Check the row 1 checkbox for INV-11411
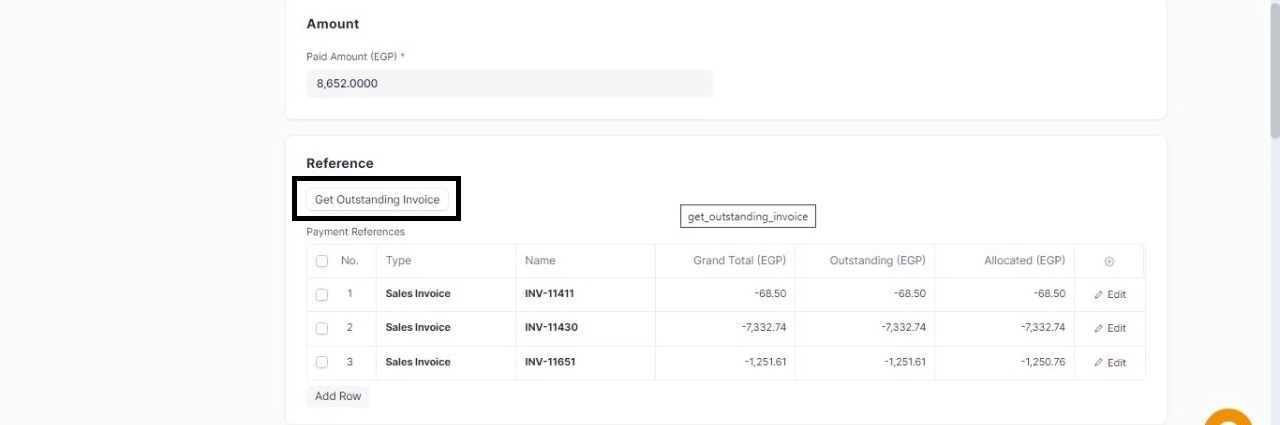The image size is (1280, 425). coord(322,295)
